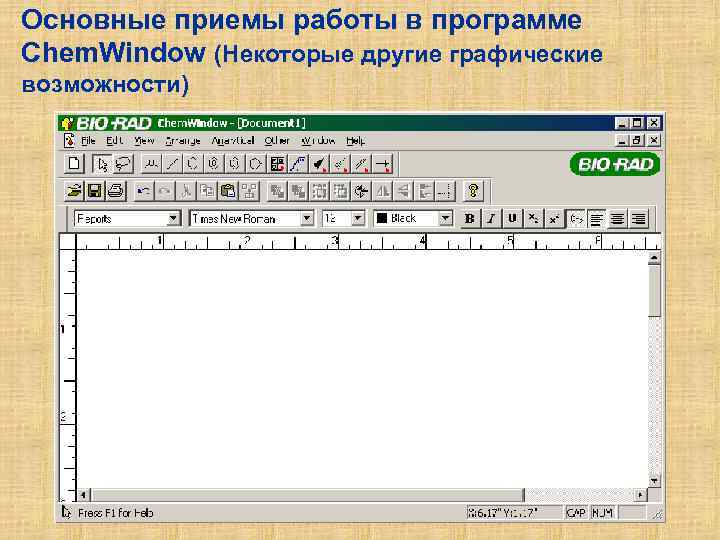The image size is (720, 540).
Task: Align text center
Action: click(618, 219)
